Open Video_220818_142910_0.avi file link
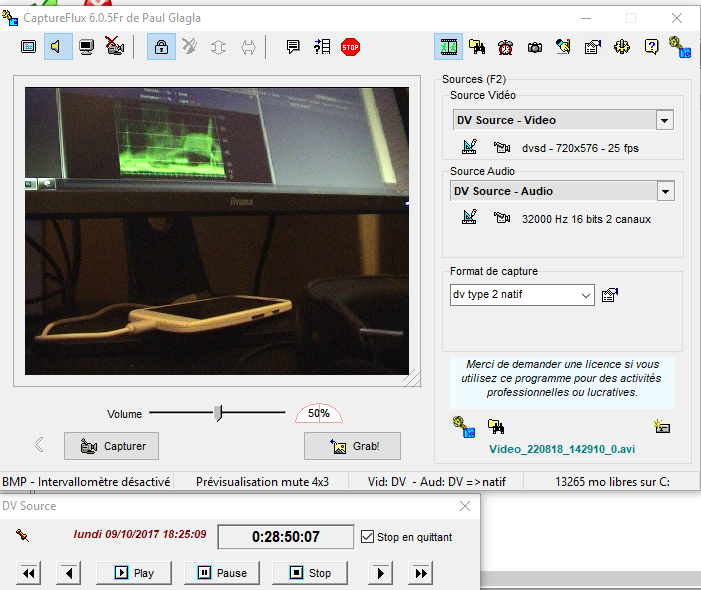 coord(562,449)
